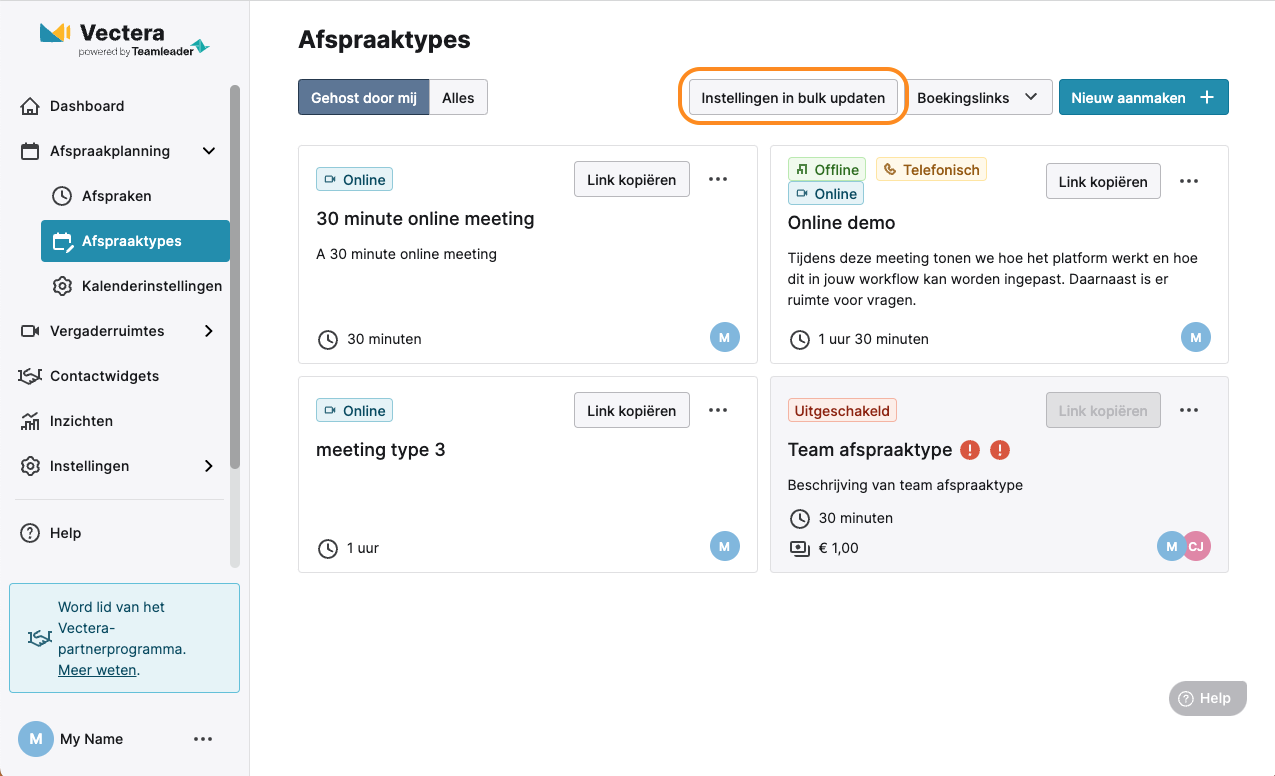
Task: Click plus icon in Nieuw aanmaken button
Action: [x=1207, y=98]
